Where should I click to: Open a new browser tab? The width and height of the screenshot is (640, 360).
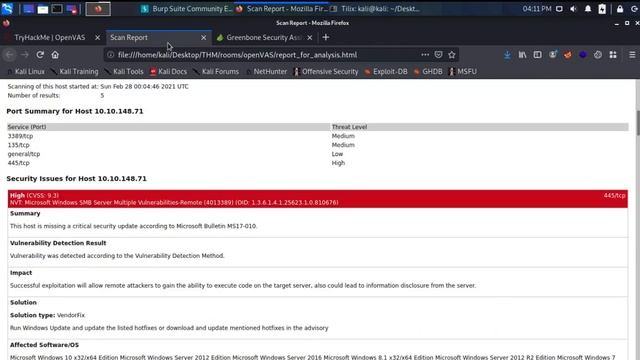(325, 38)
